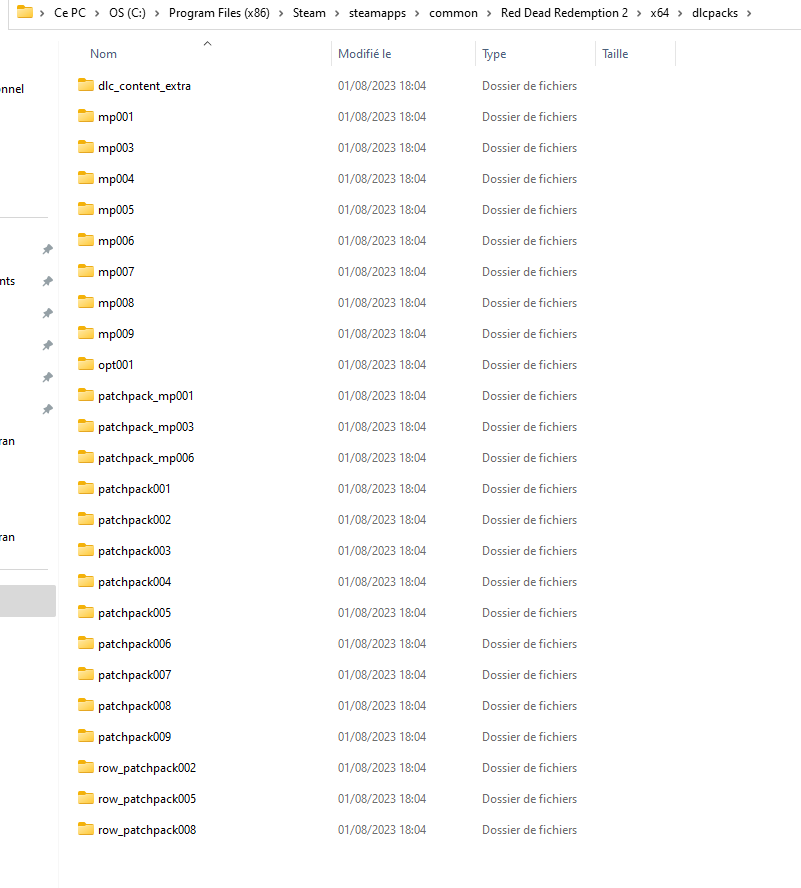Image resolution: width=801 pixels, height=888 pixels.
Task: Go to common folder breadcrumb
Action: pyautogui.click(x=453, y=13)
